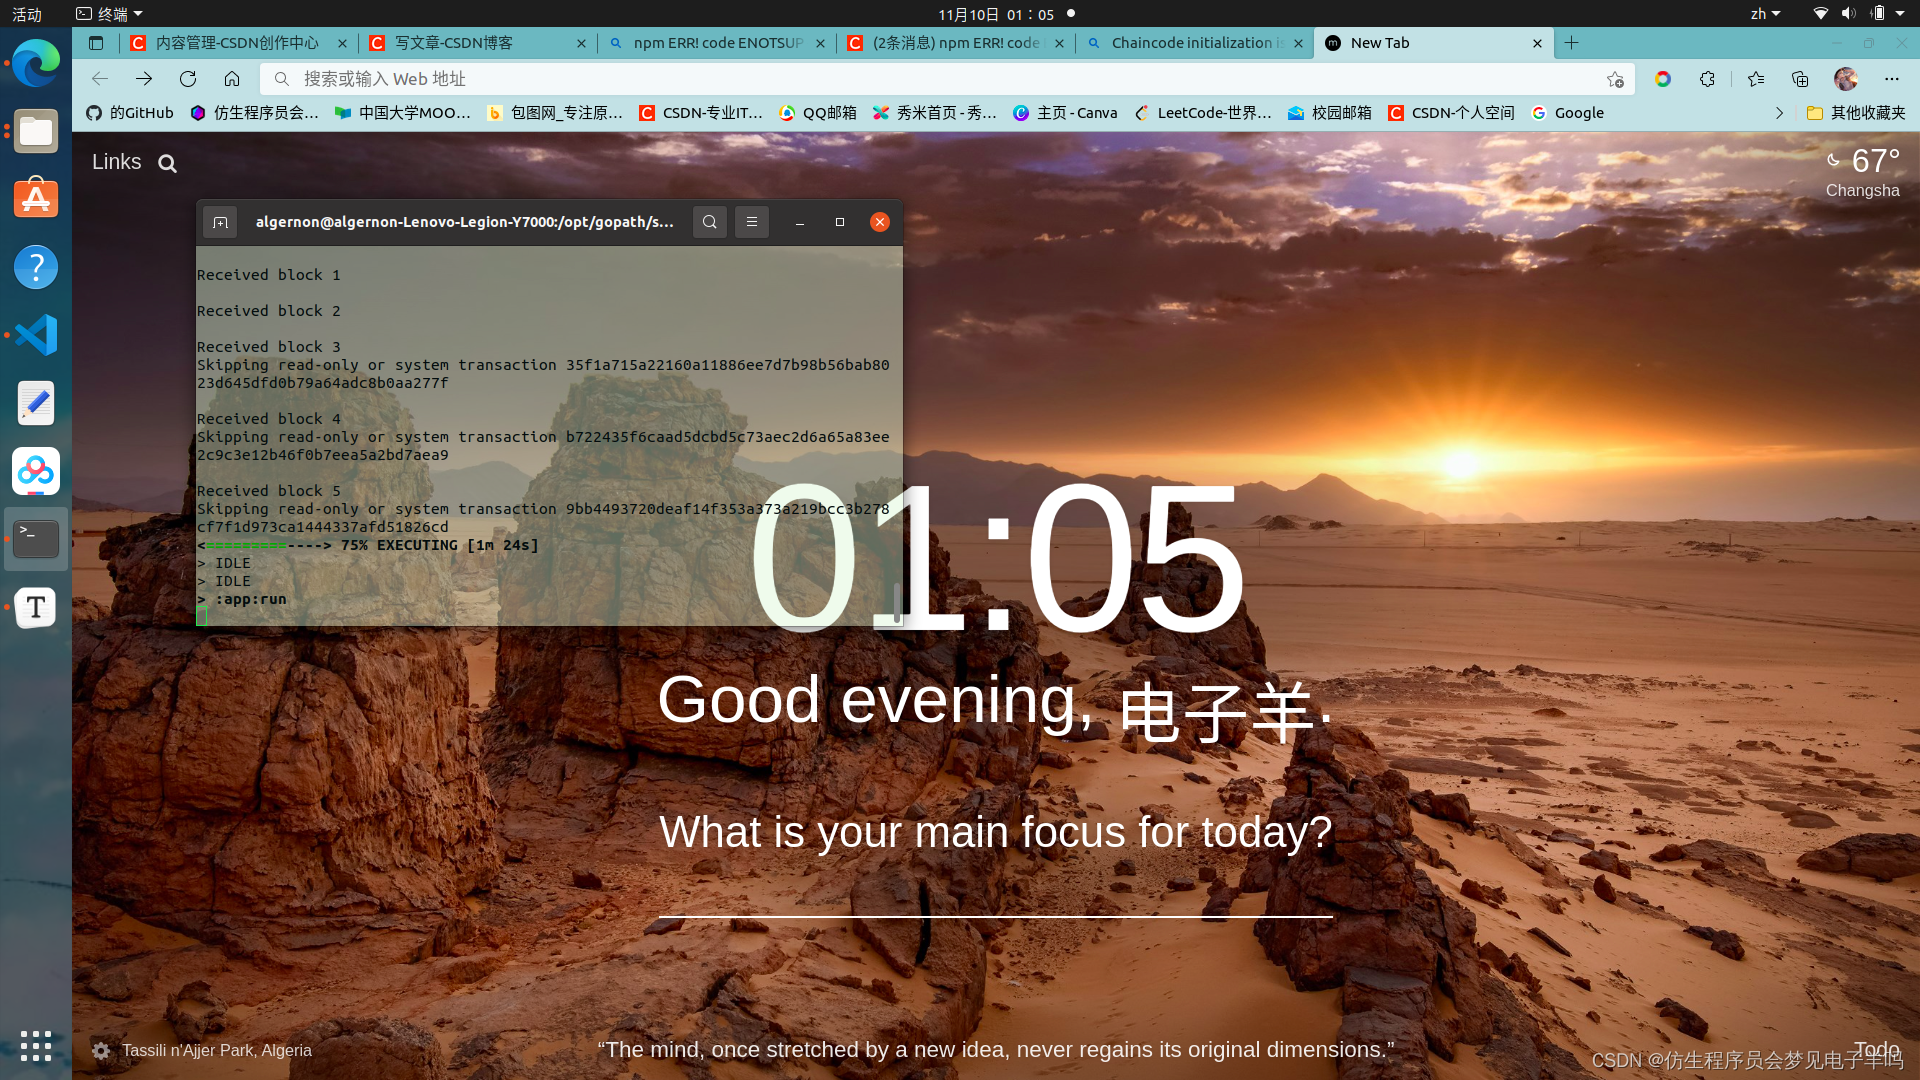Click Links search magnifier icon

pyautogui.click(x=167, y=163)
